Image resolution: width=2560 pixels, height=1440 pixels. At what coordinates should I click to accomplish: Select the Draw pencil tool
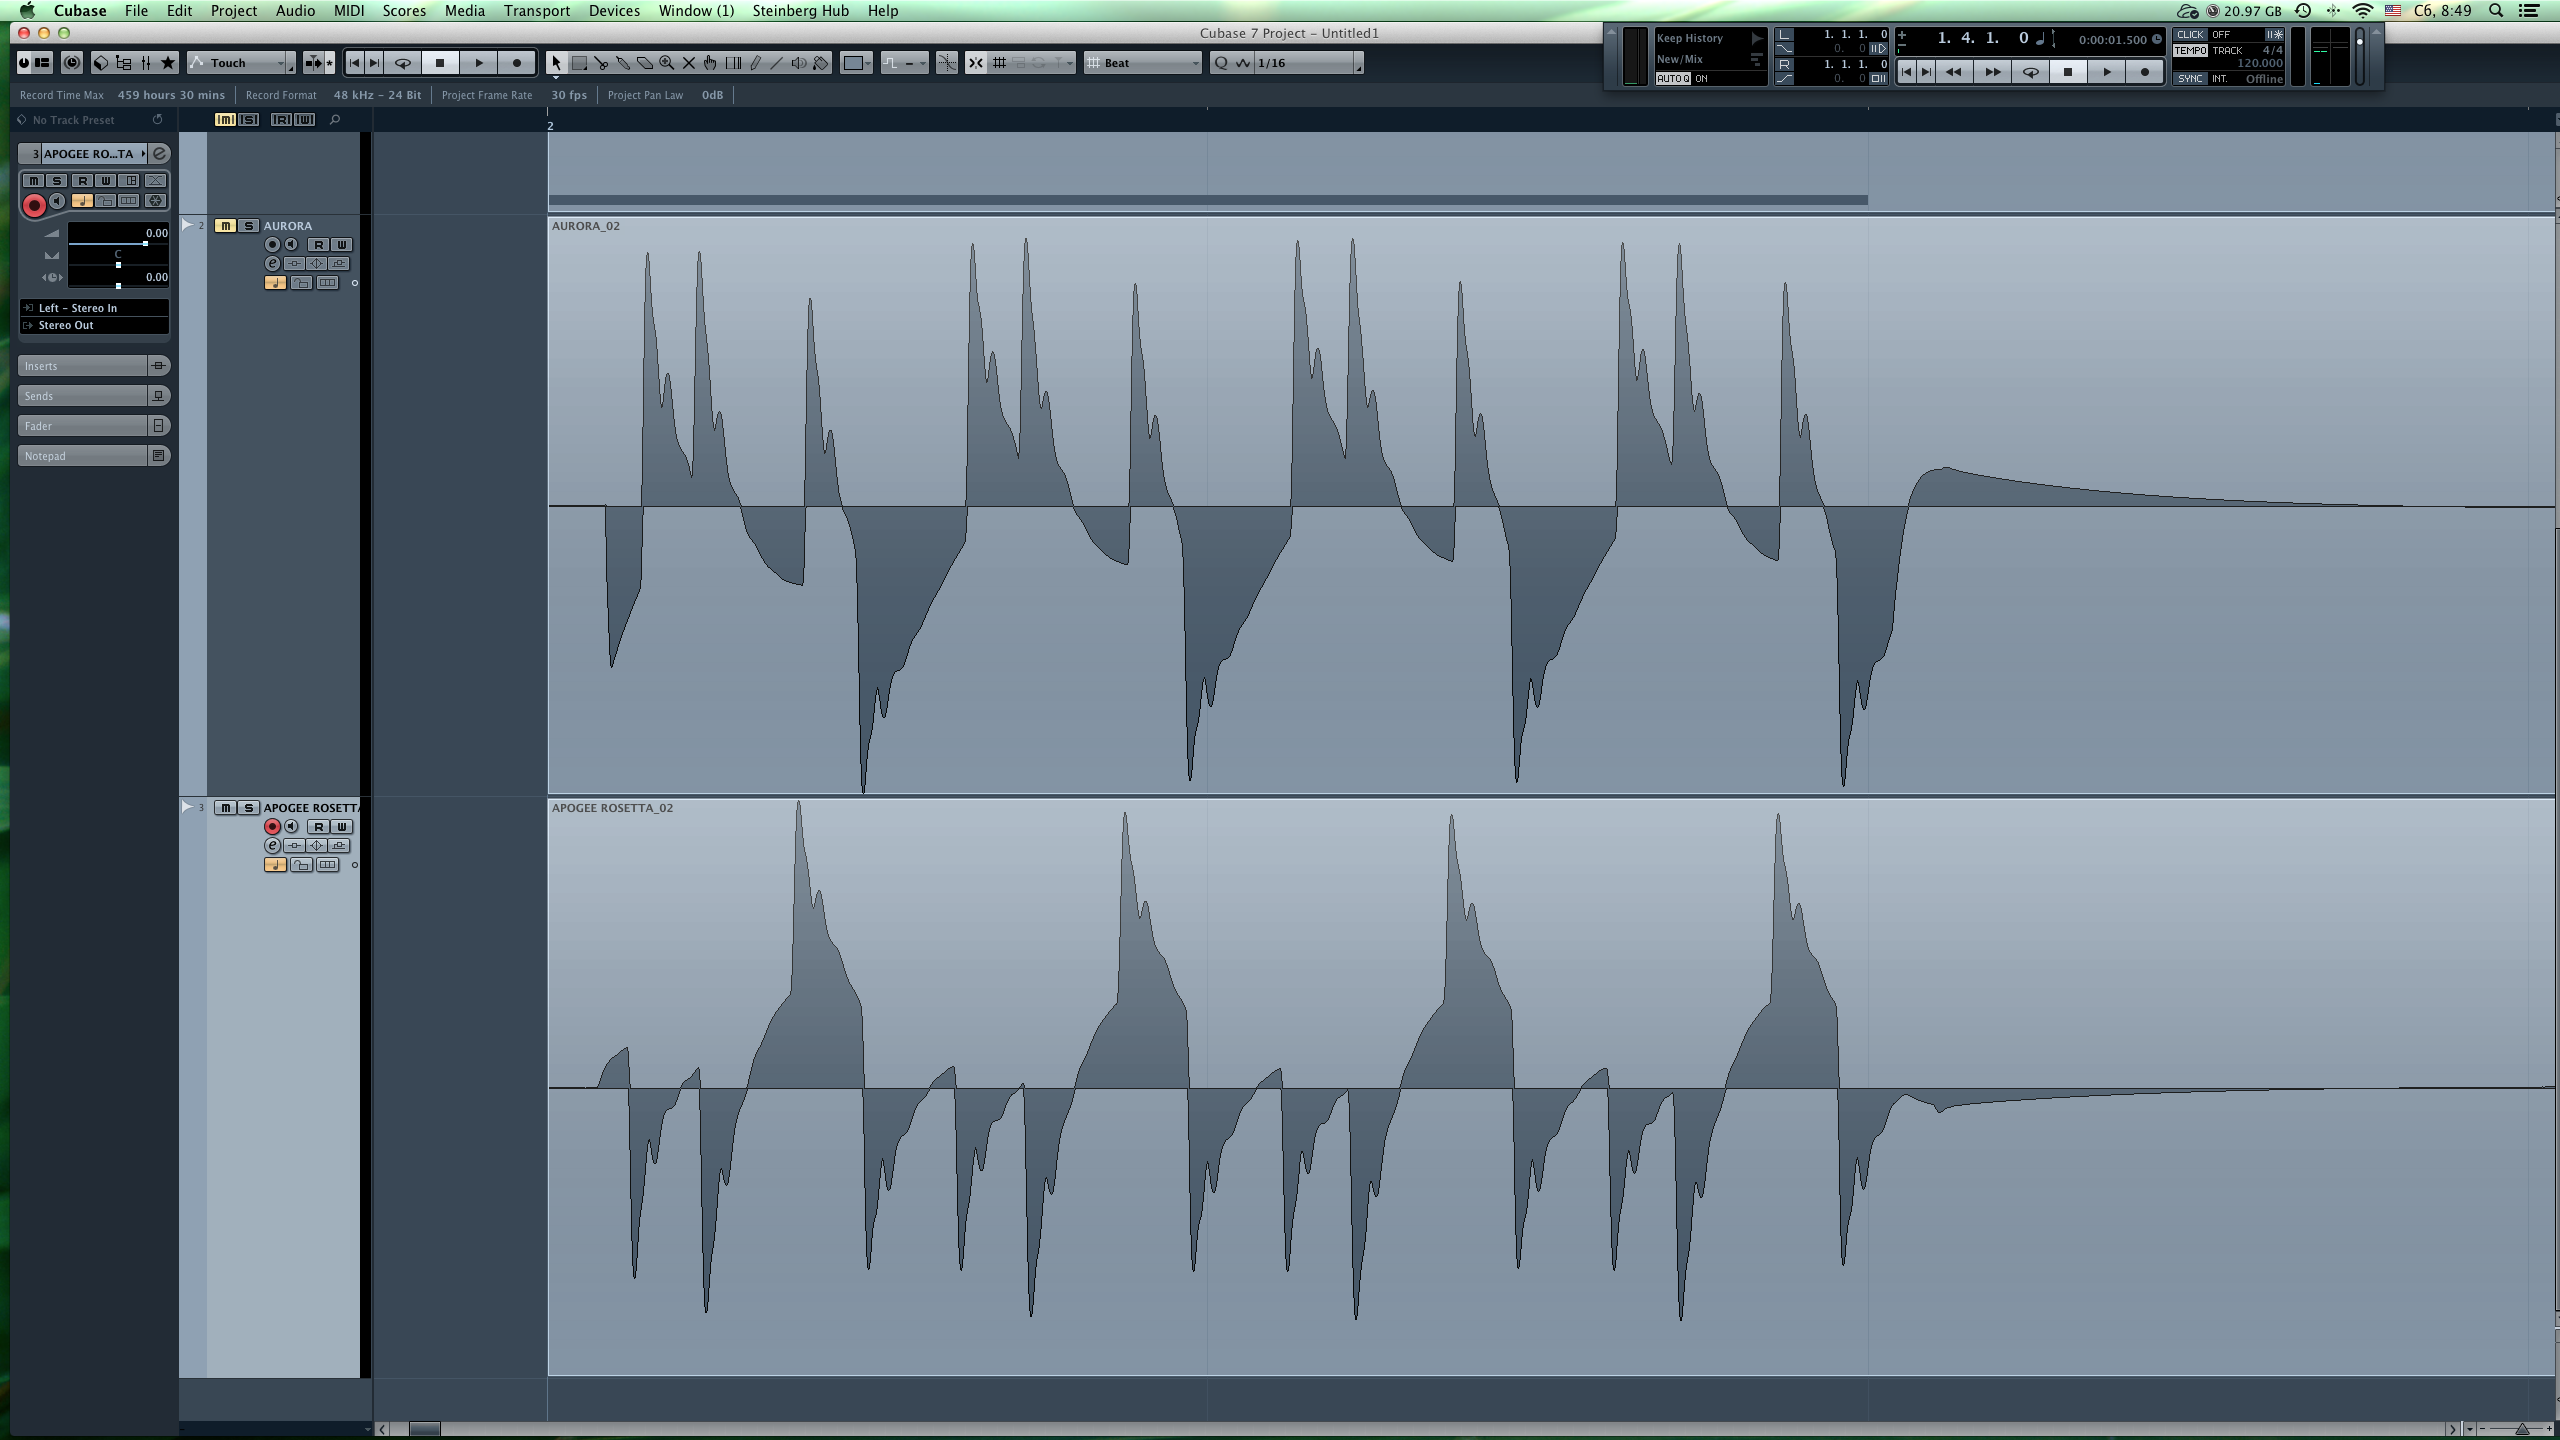point(755,63)
